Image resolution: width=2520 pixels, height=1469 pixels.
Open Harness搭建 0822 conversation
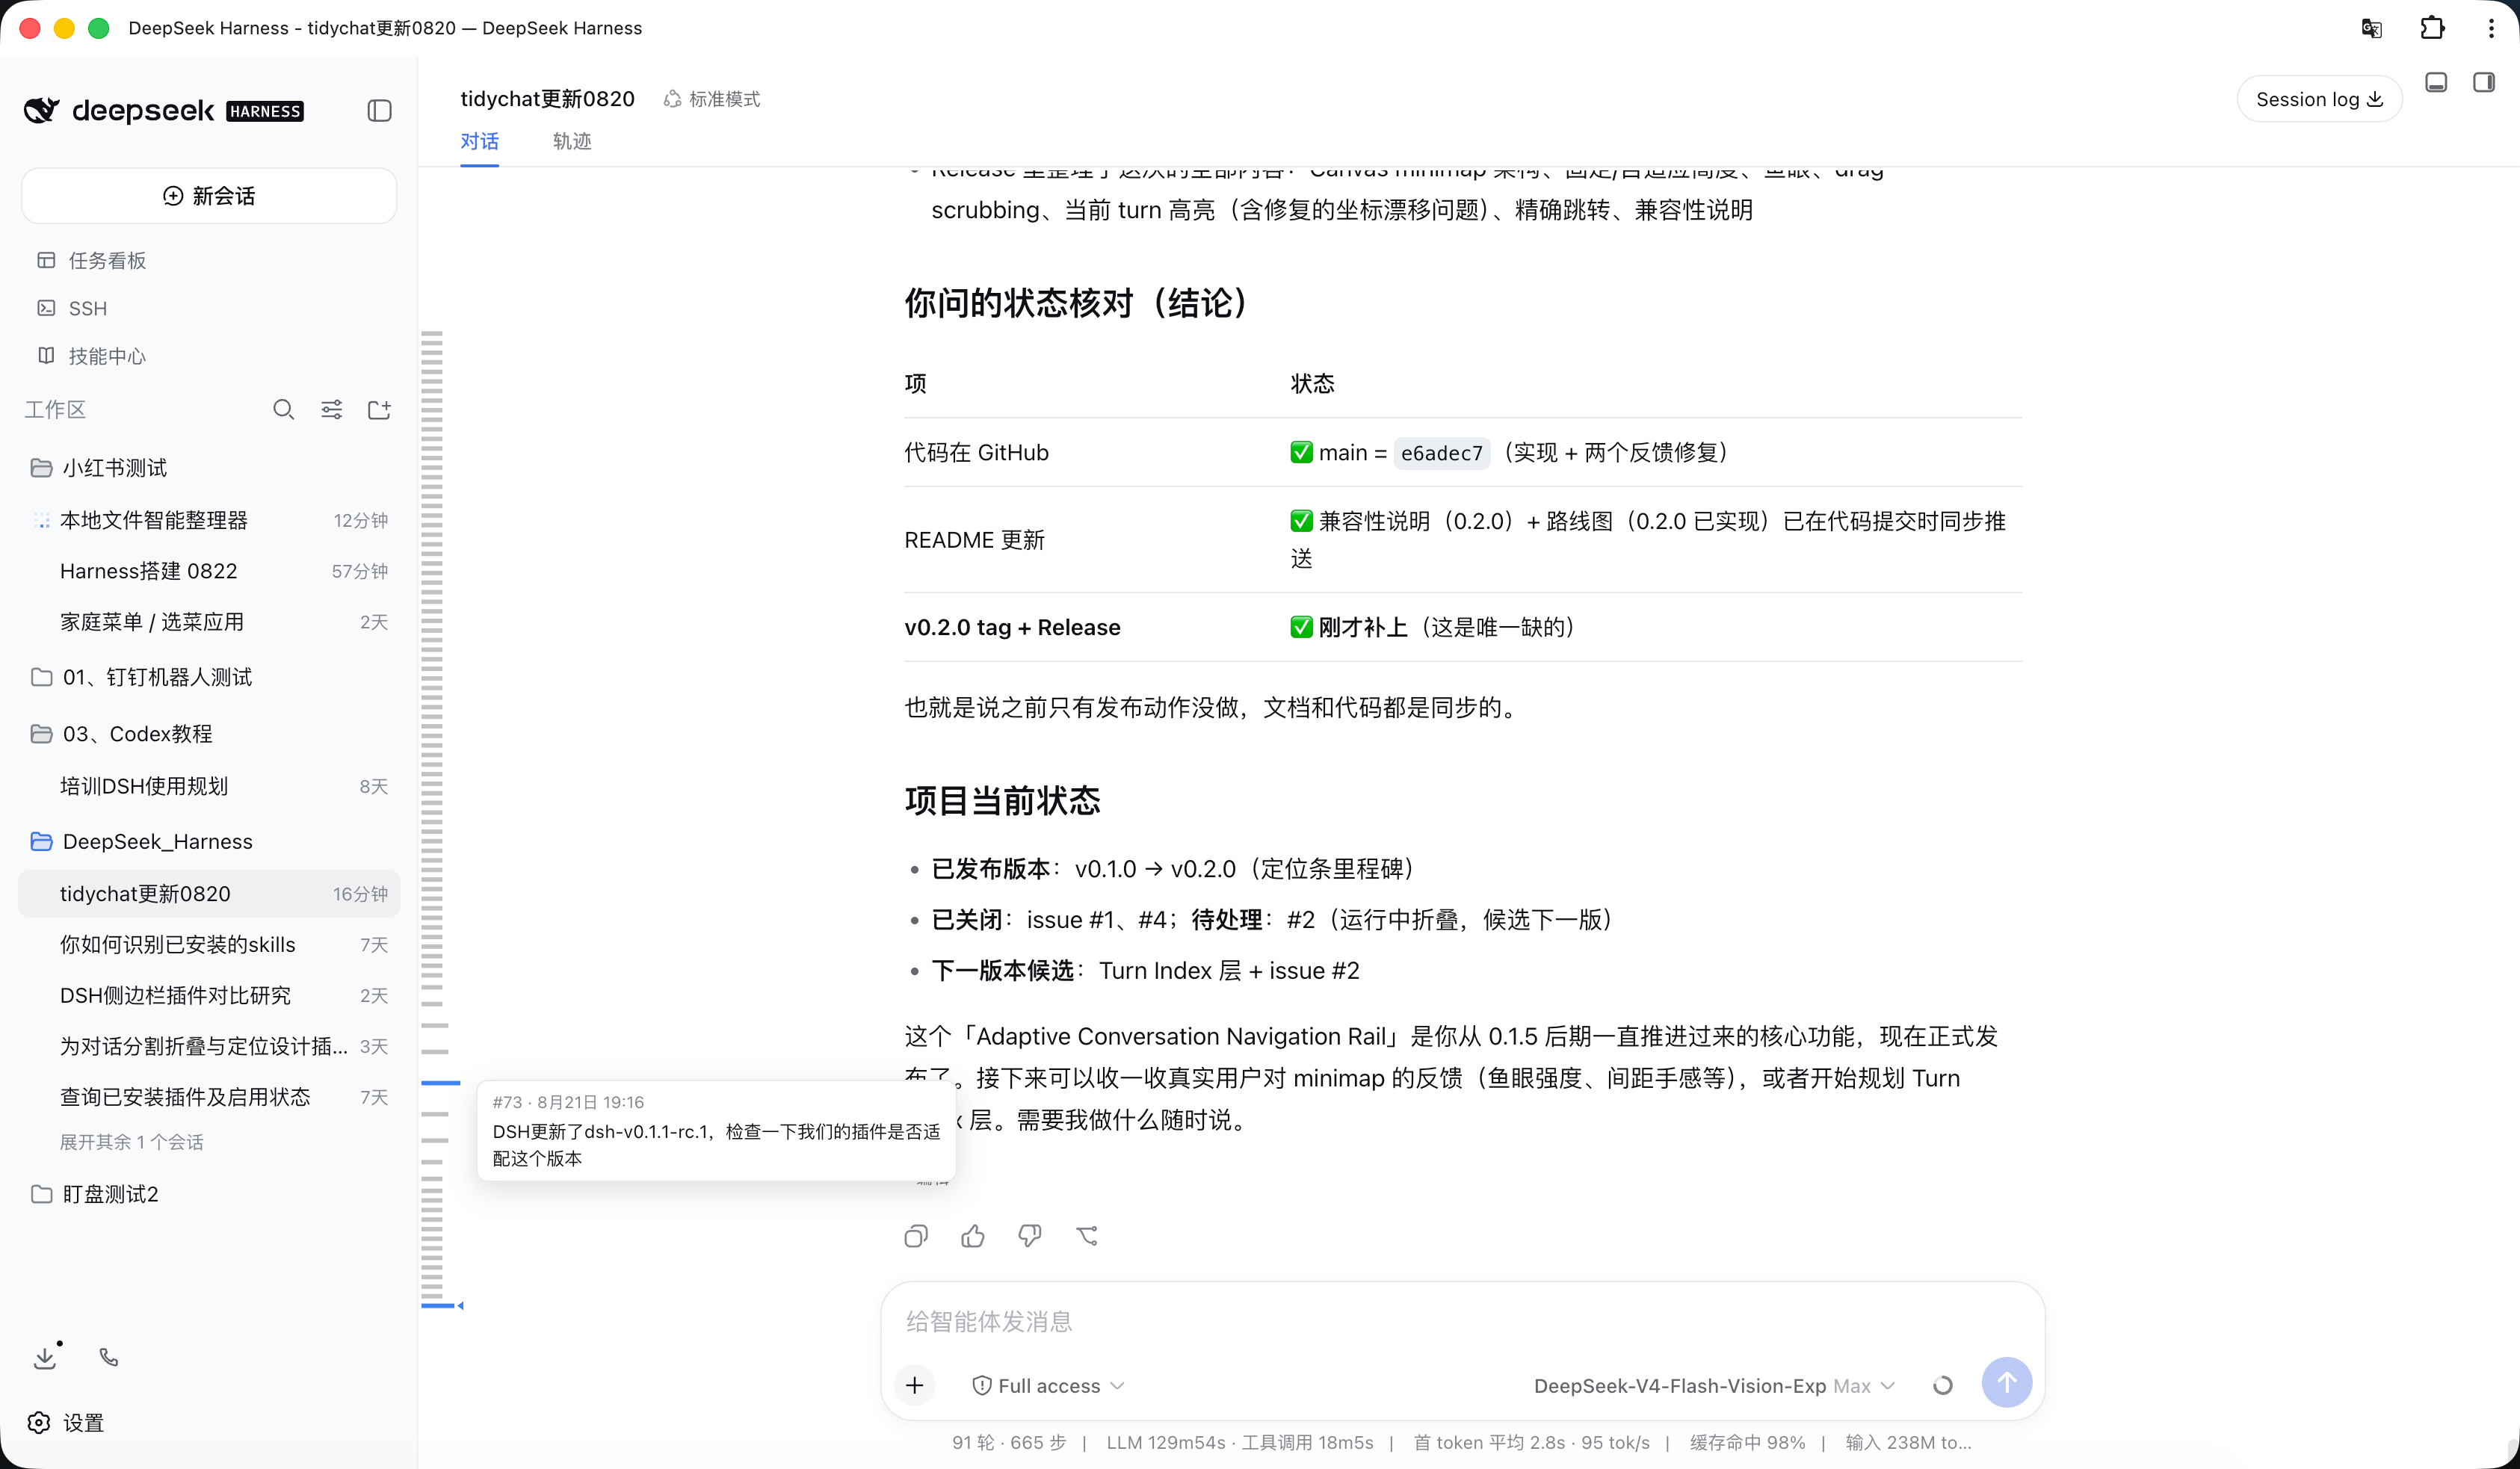coord(209,571)
